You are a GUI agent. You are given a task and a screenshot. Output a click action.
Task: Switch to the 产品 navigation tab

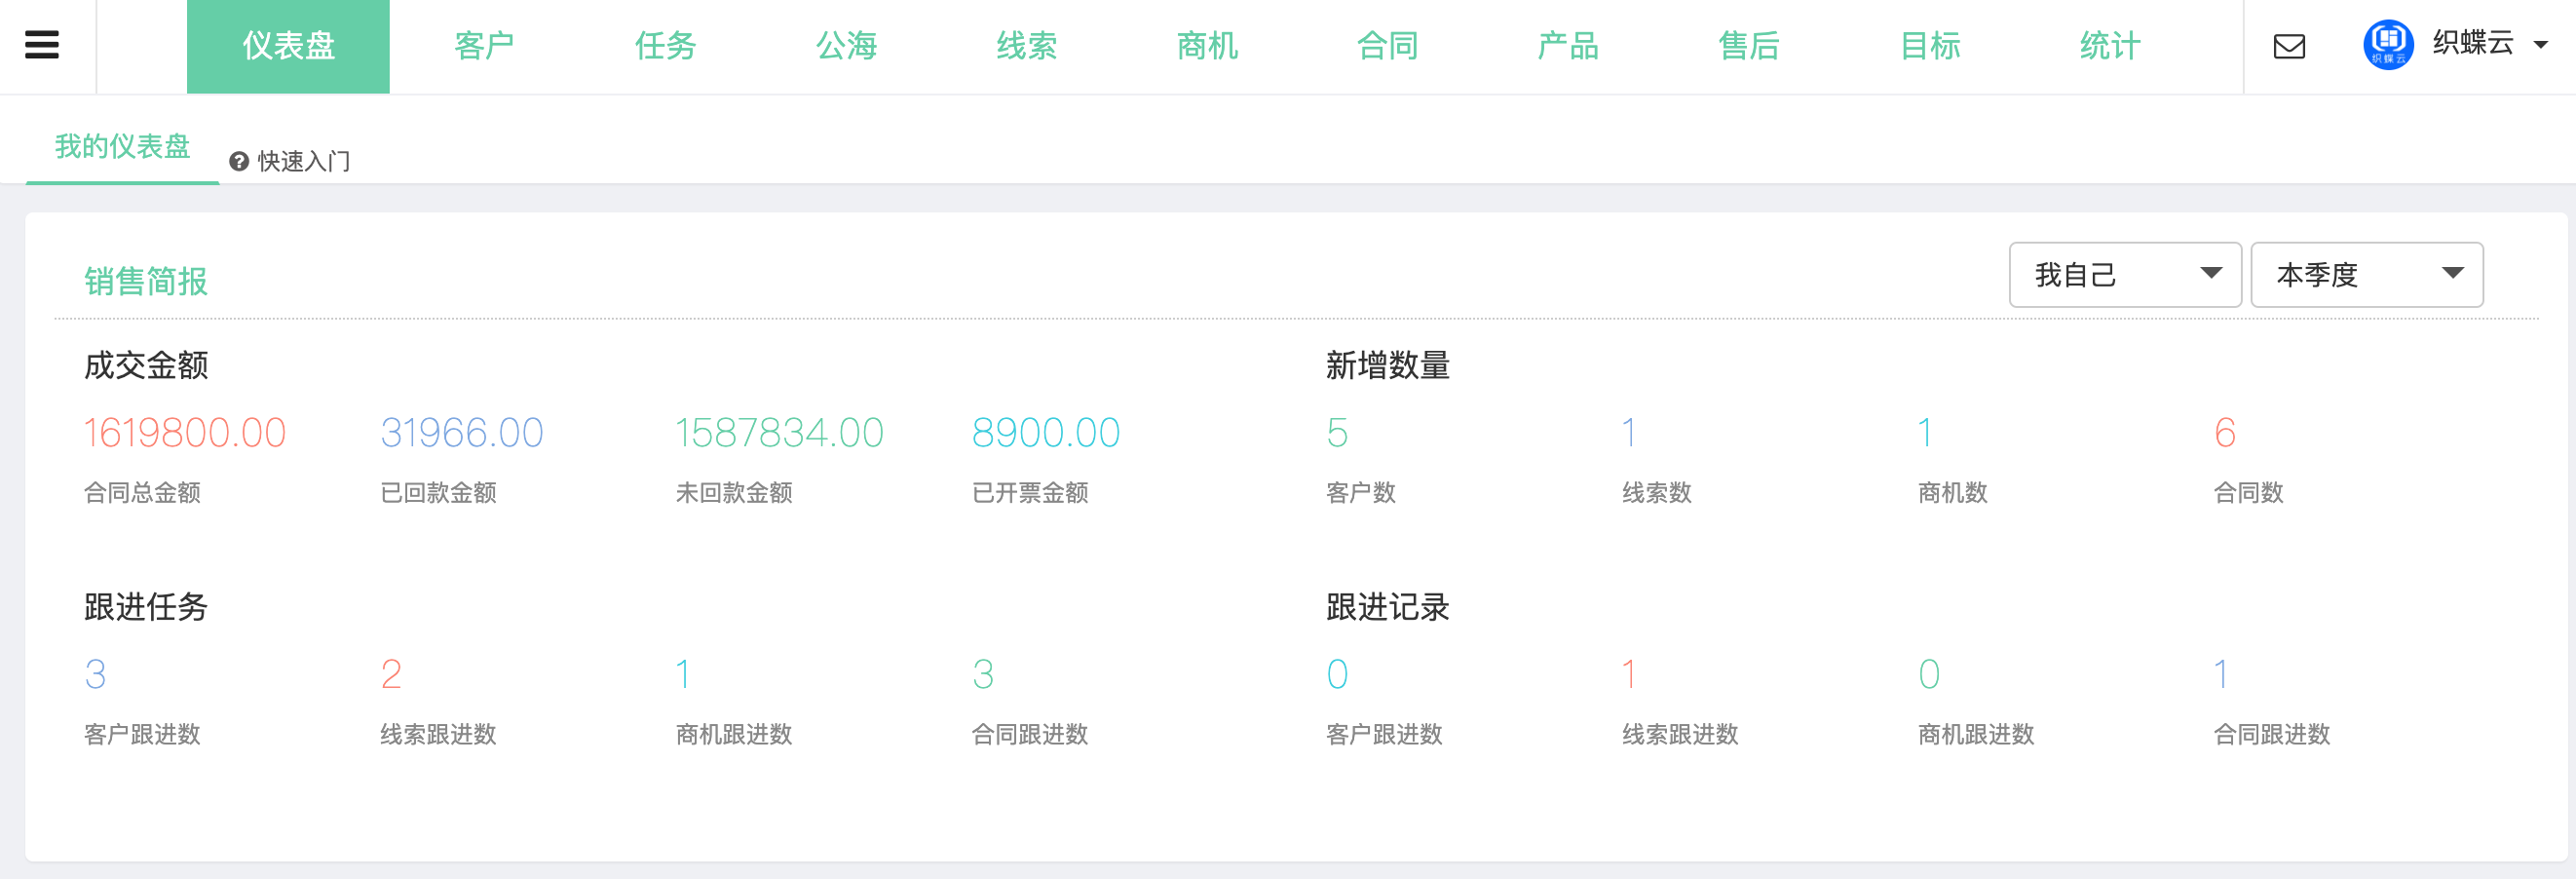click(x=1568, y=46)
